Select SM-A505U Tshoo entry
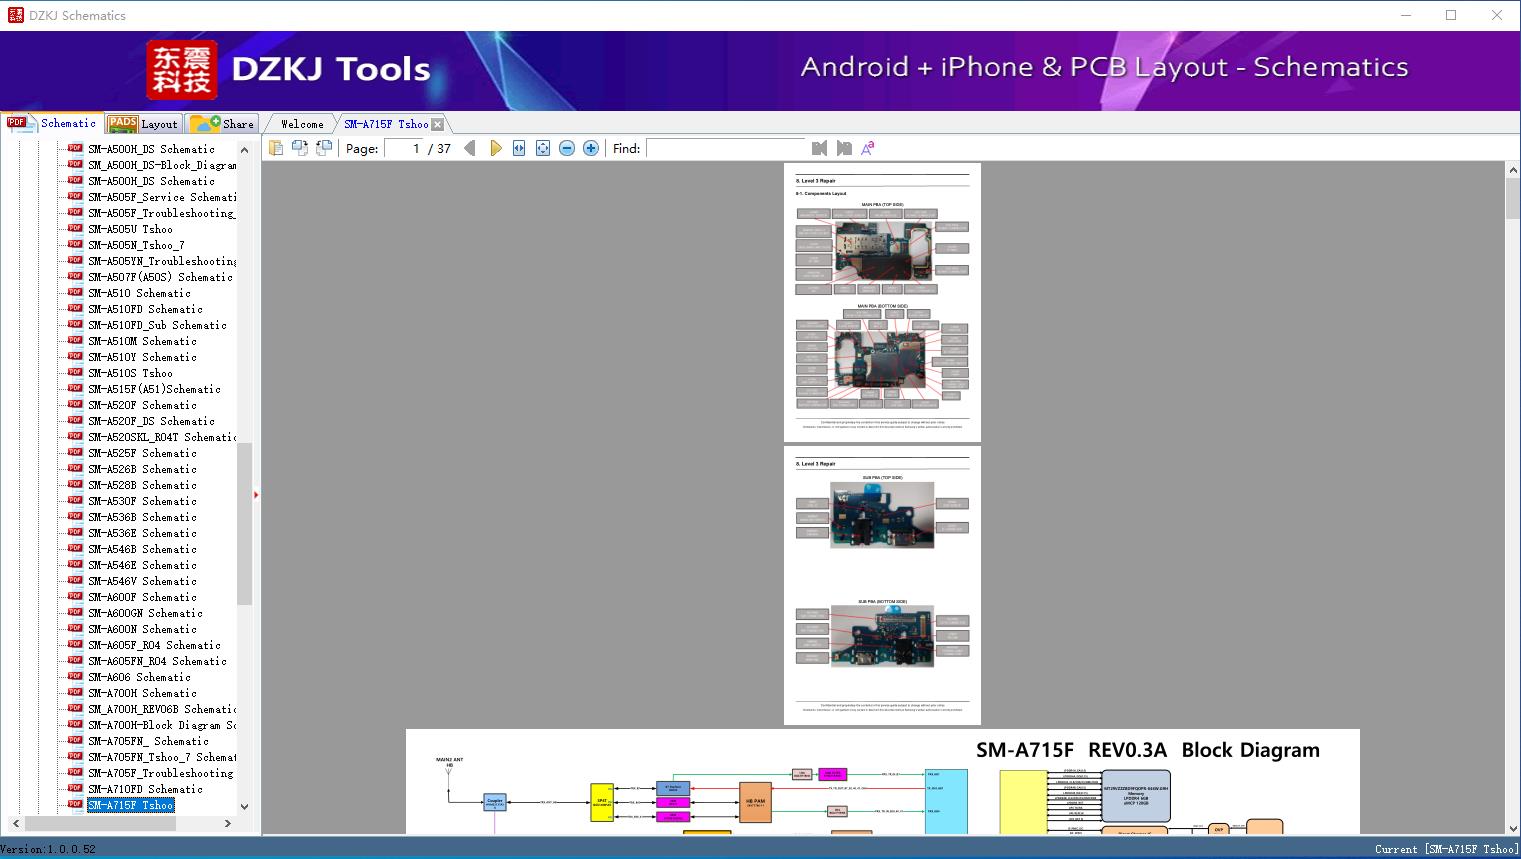Viewport: 1521px width, 859px height. 130,229
